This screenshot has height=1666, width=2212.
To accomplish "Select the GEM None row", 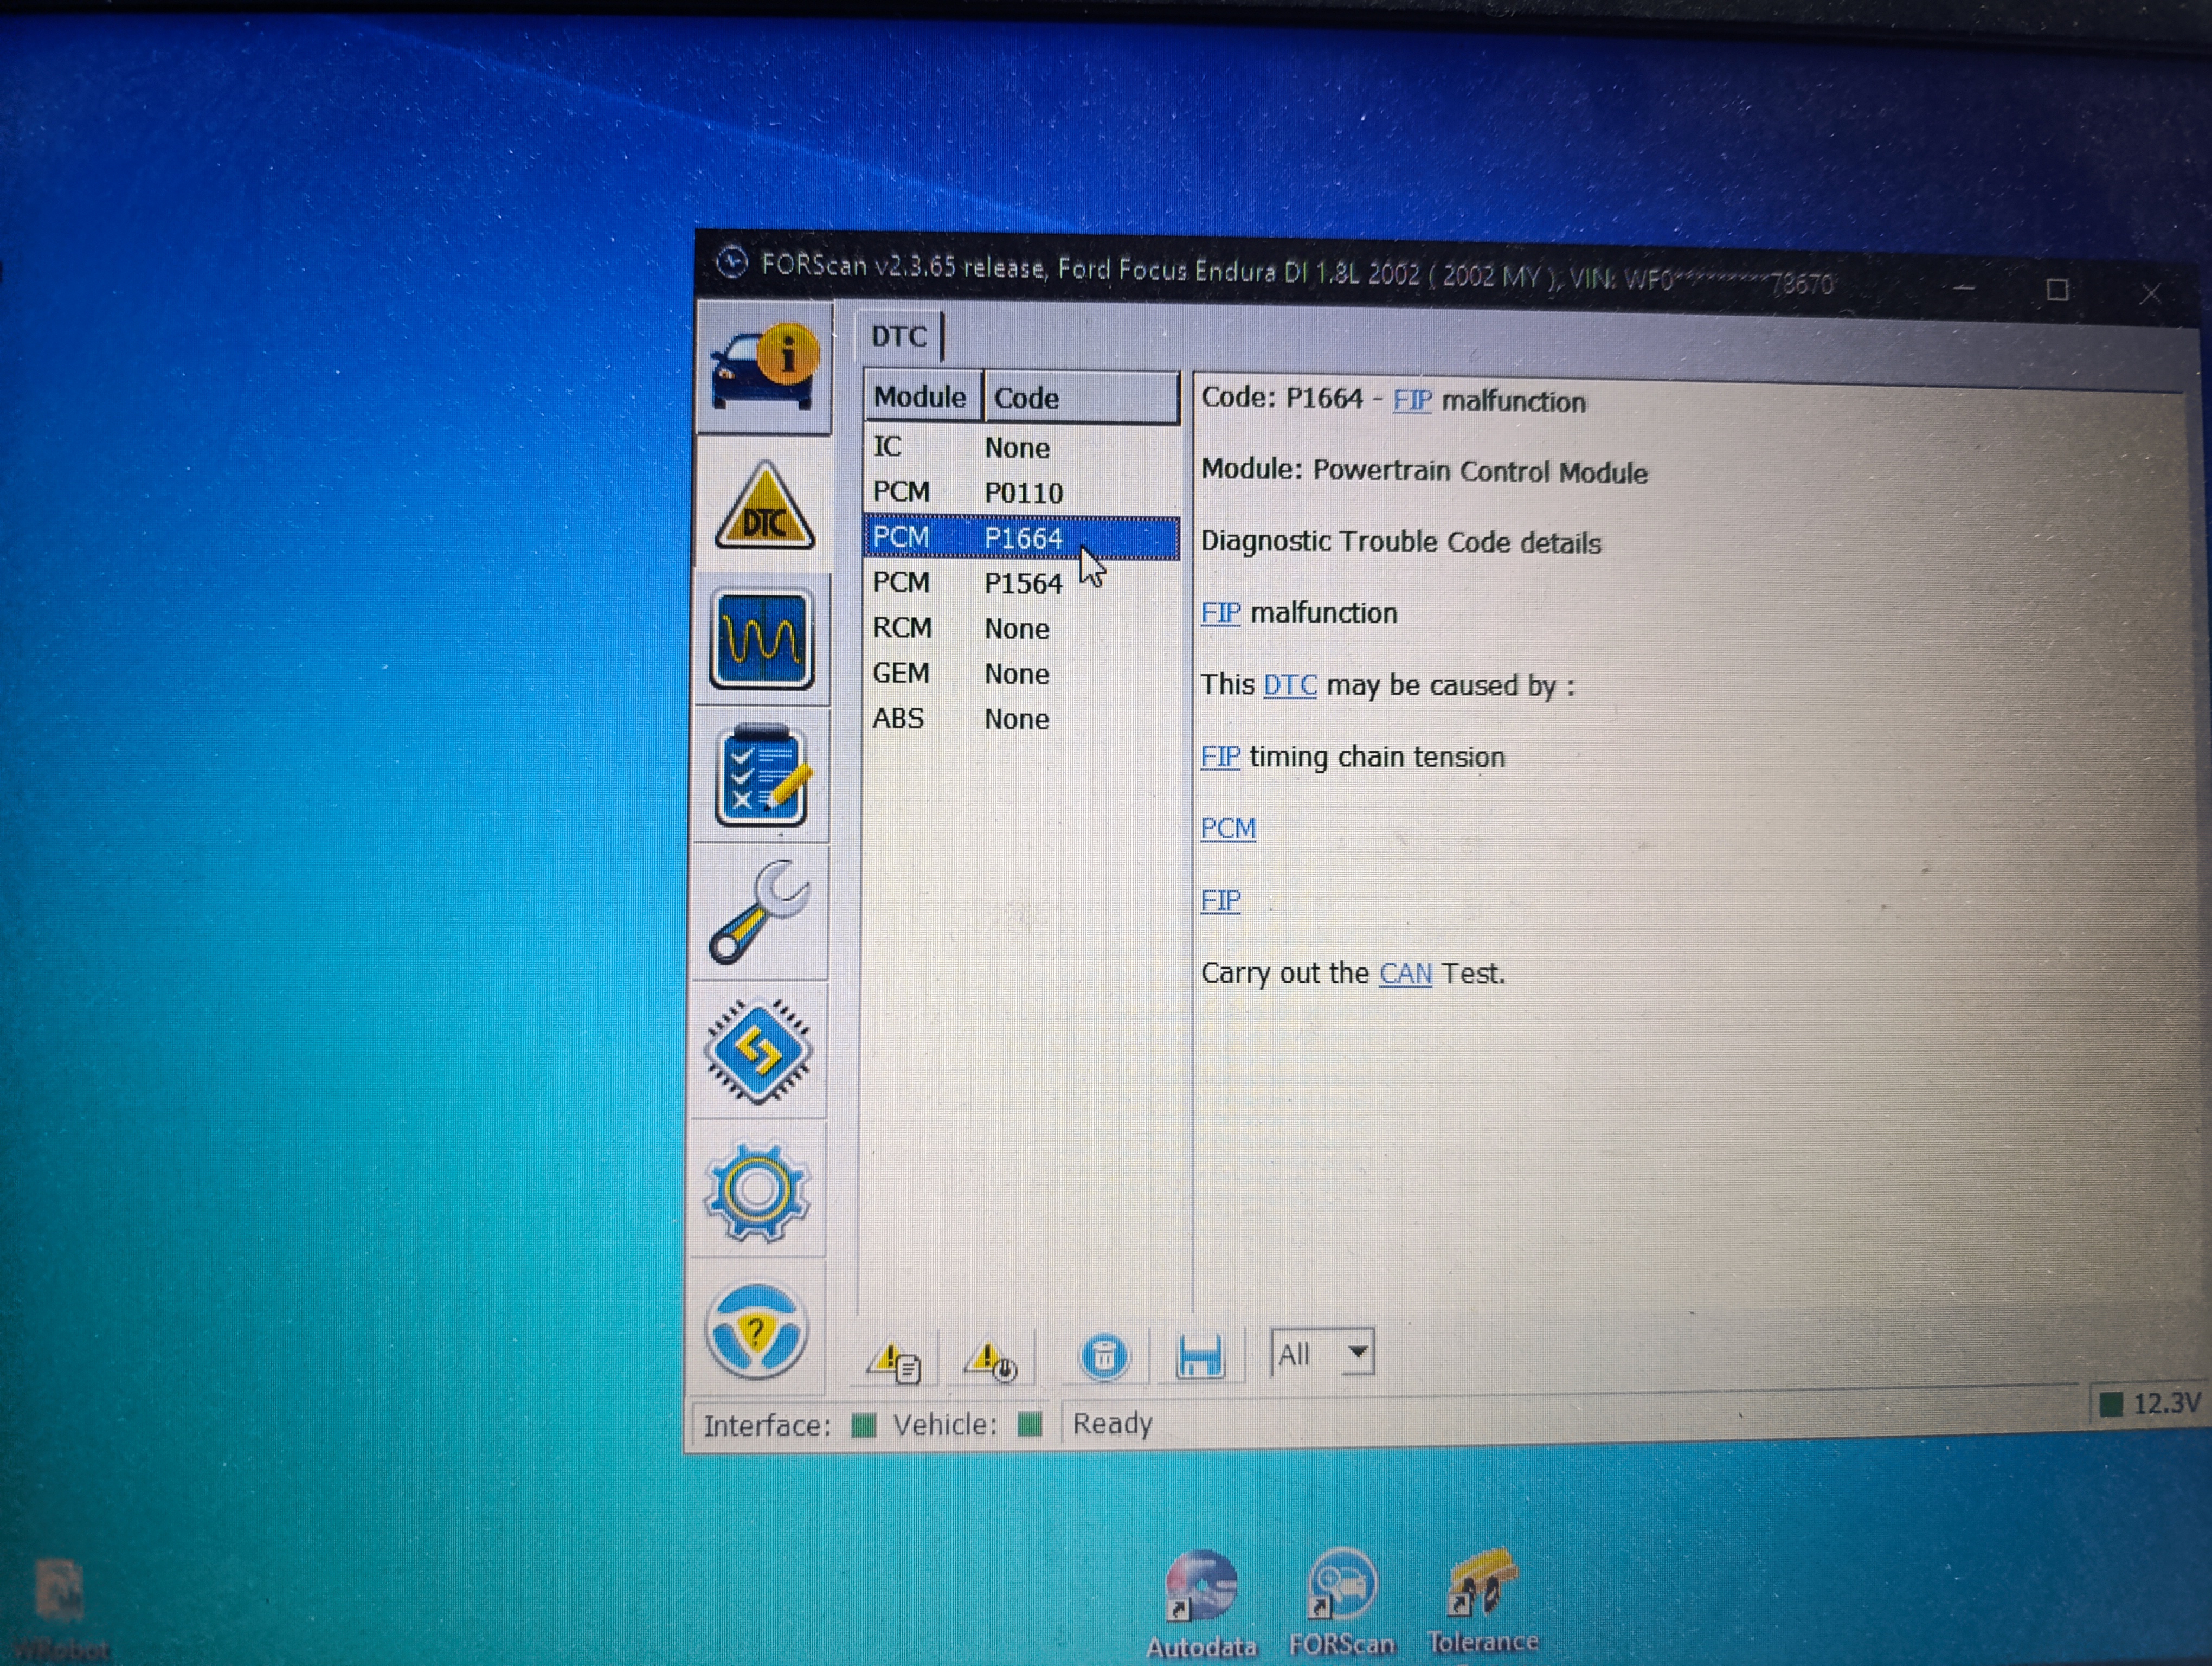I will (x=1020, y=673).
